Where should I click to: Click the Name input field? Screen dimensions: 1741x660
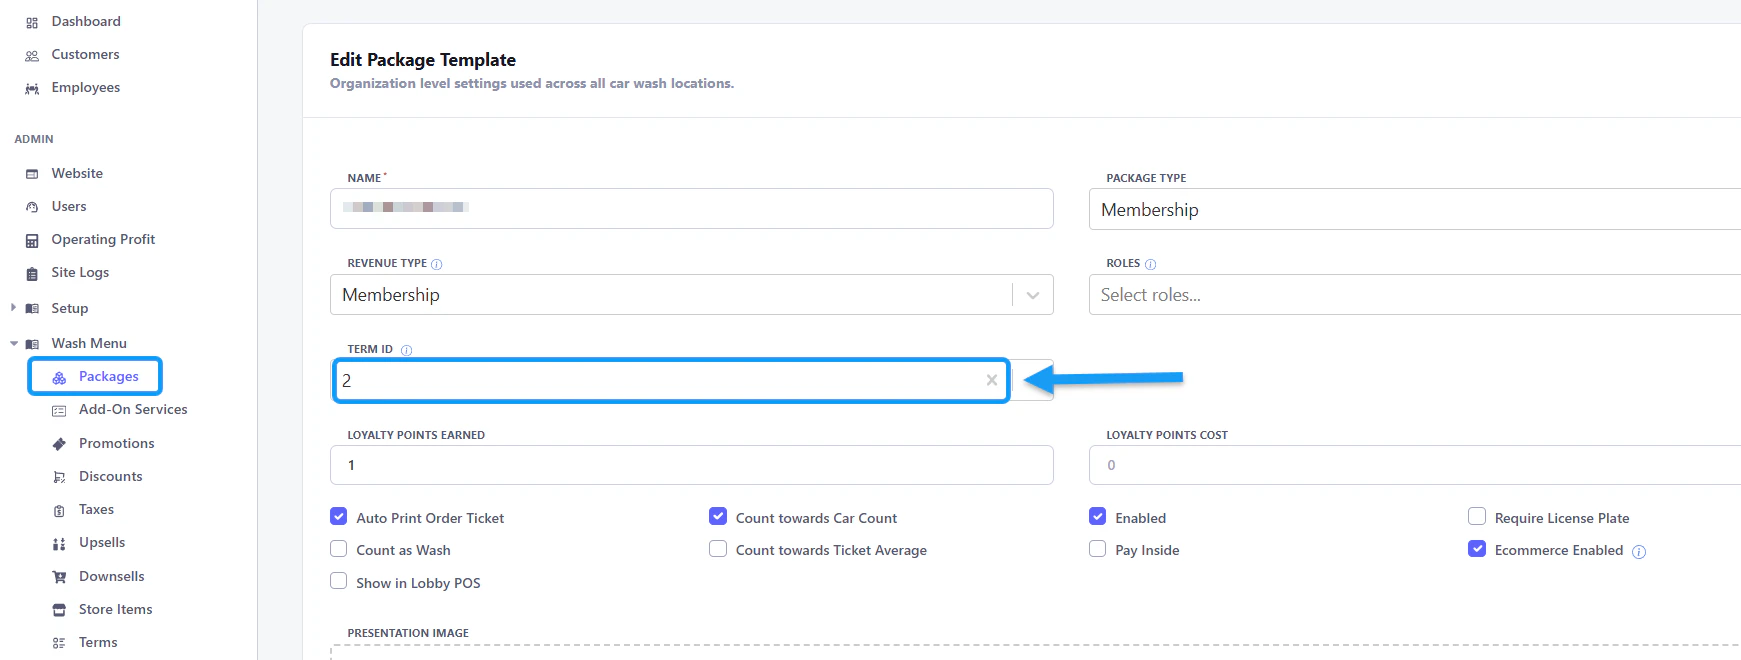692,209
